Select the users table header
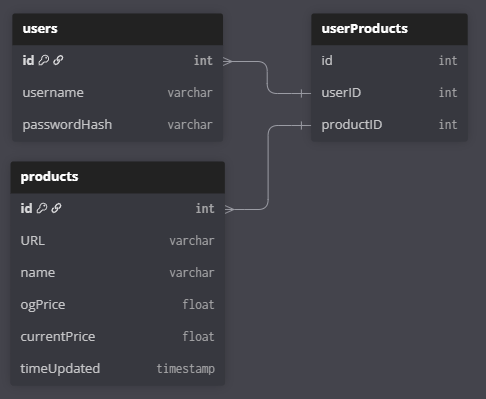This screenshot has width=486, height=399. (x=118, y=29)
